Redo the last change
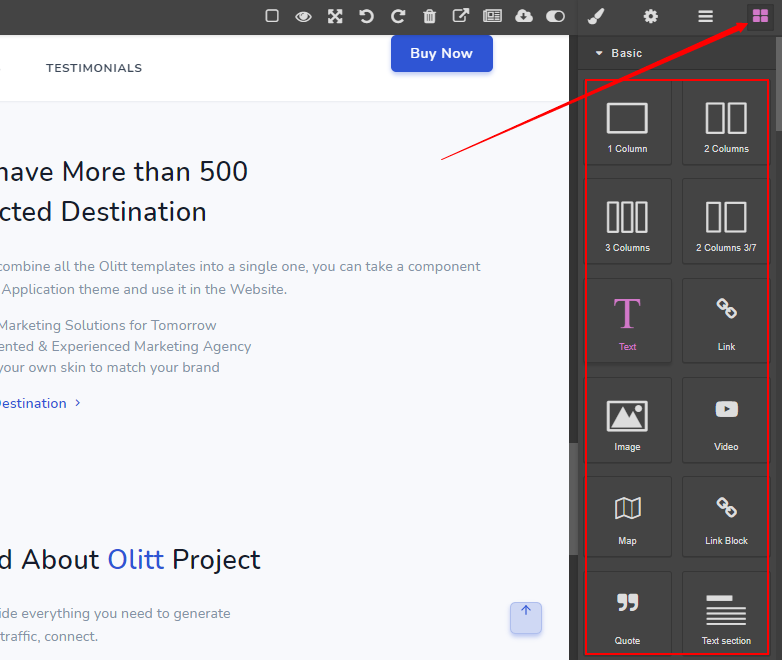The height and width of the screenshot is (660, 782). (398, 16)
